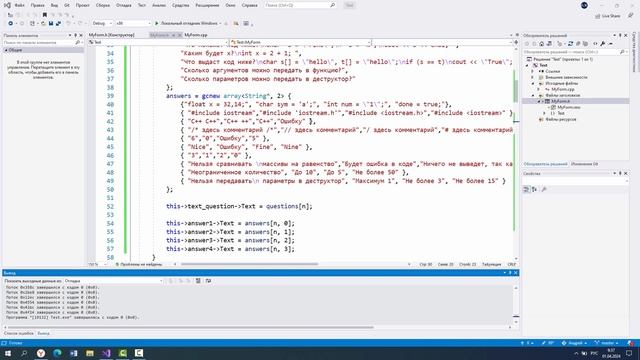This screenshot has height=360, width=640.
Task: Click the Home icon in Solution Explorer
Action: tap(541, 44)
